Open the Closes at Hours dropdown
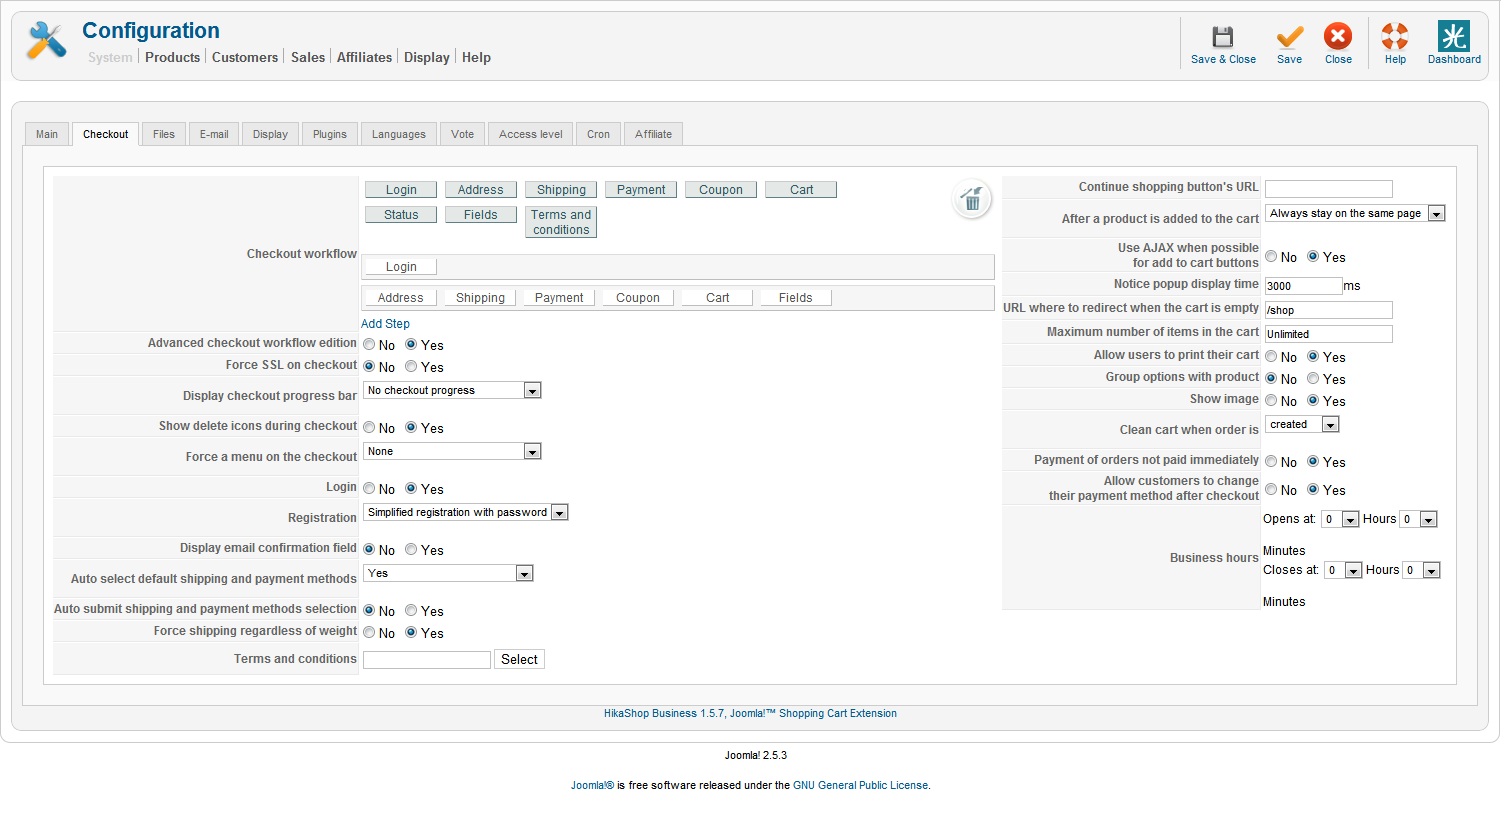This screenshot has width=1511, height=815. [1343, 570]
